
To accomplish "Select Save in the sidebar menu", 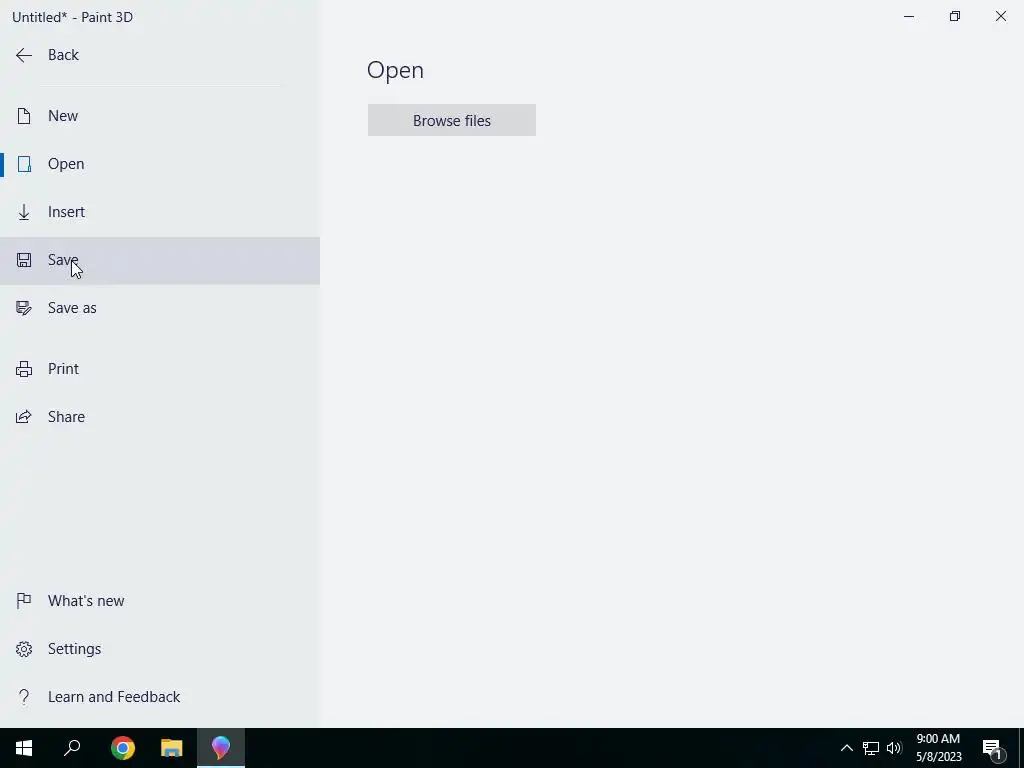I will (x=160, y=261).
